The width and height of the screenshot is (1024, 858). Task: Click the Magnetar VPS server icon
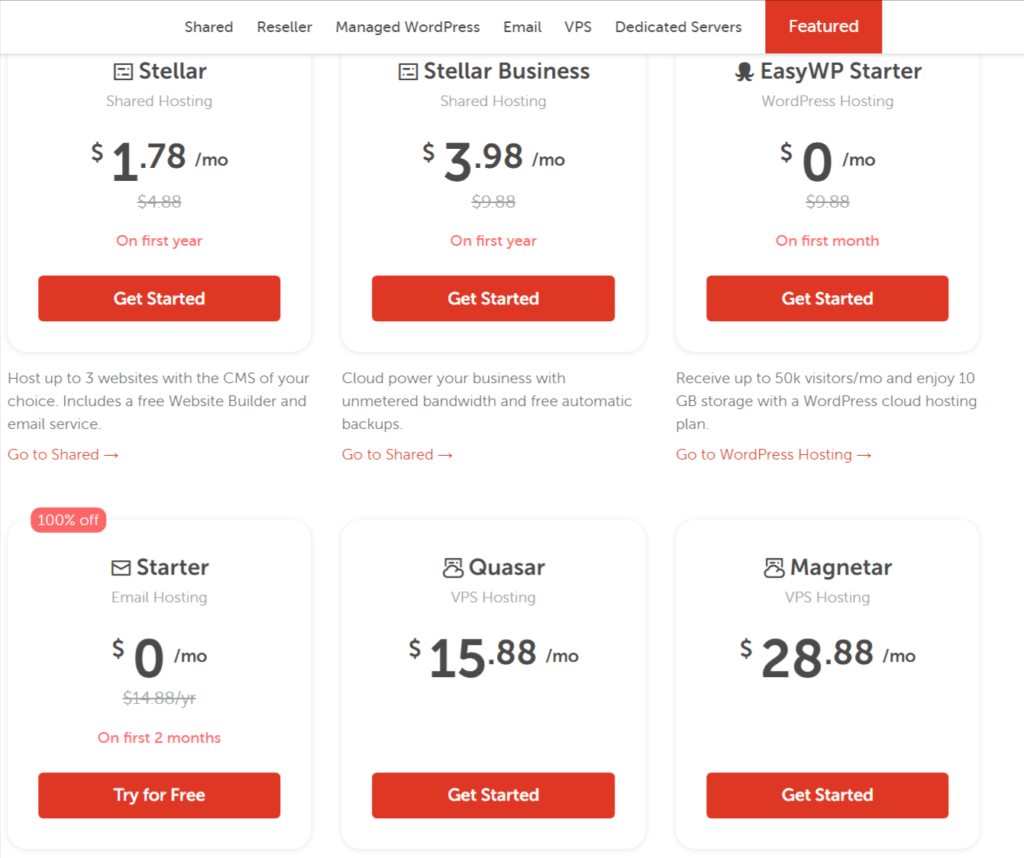coord(772,567)
